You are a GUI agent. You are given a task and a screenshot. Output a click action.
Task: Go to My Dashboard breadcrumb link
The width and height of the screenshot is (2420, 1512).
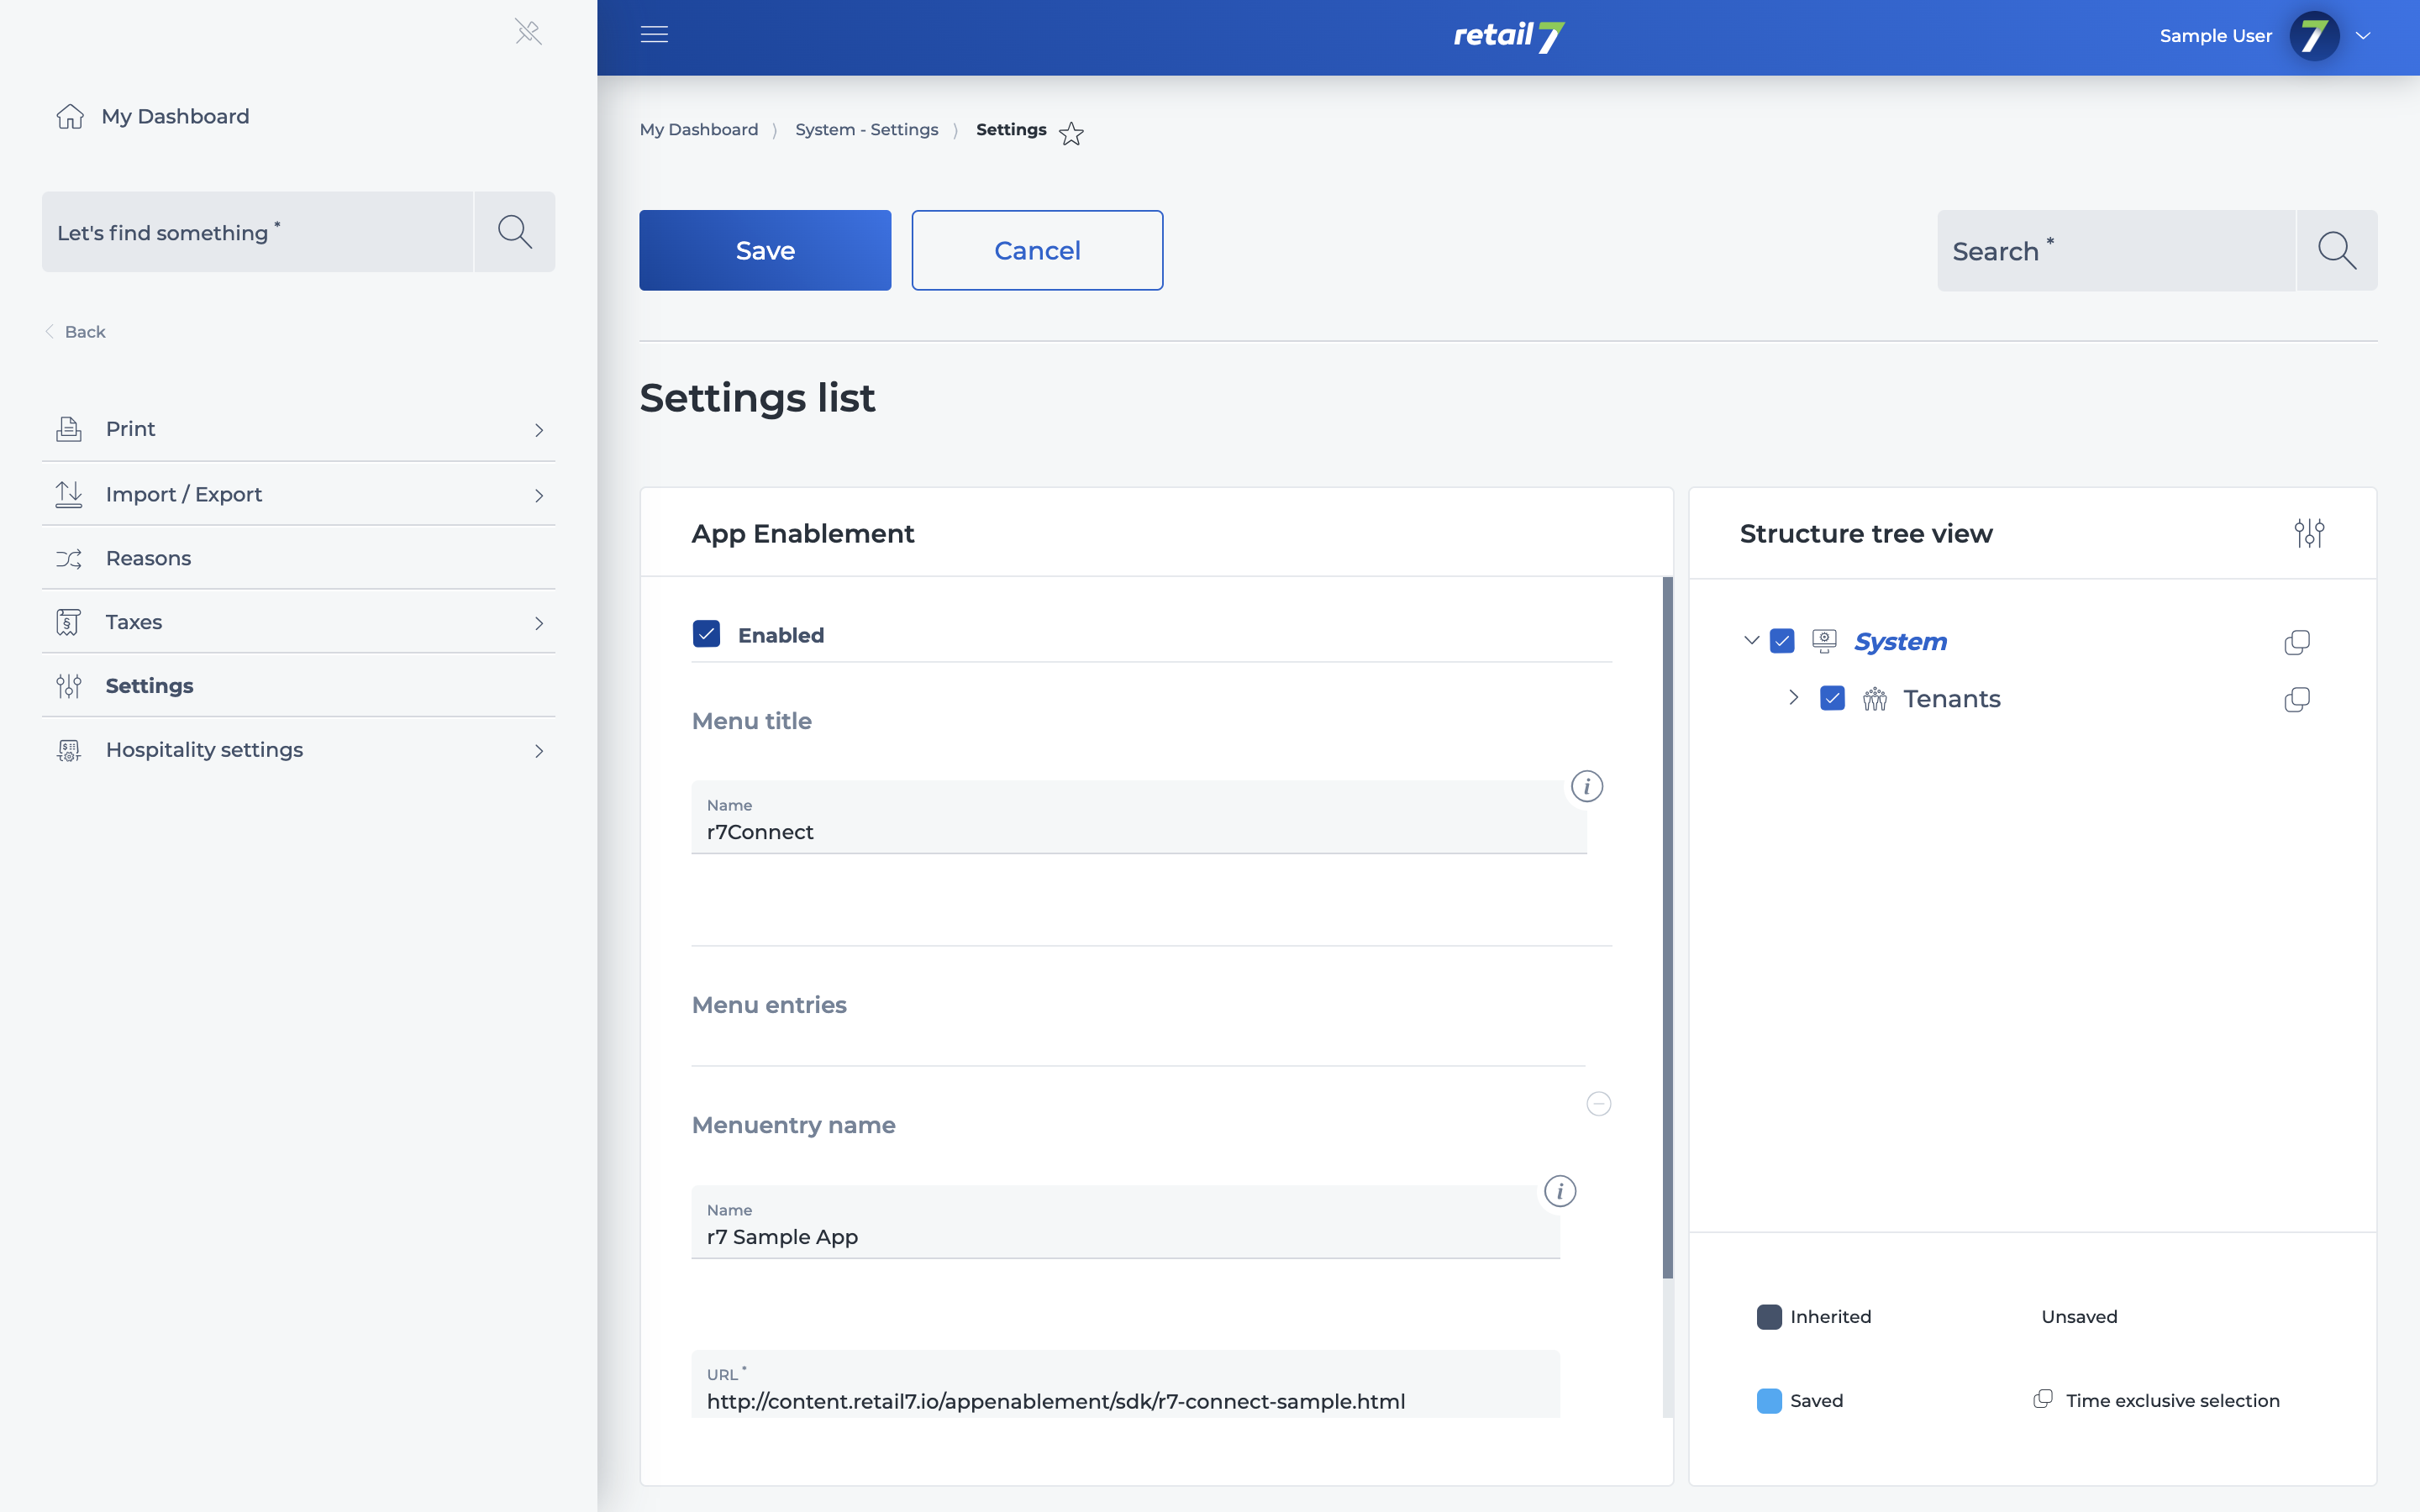click(x=699, y=130)
